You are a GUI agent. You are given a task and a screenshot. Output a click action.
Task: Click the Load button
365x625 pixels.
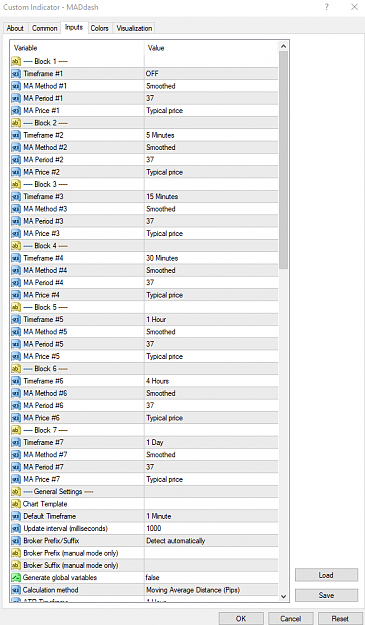(x=326, y=575)
